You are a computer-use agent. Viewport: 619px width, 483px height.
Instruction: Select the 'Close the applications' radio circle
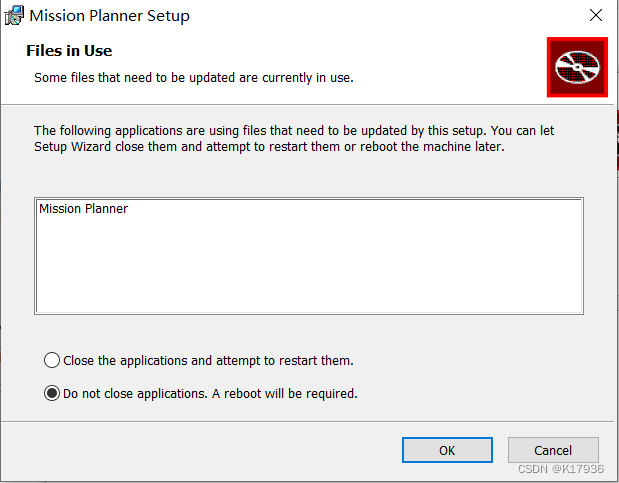(x=52, y=360)
